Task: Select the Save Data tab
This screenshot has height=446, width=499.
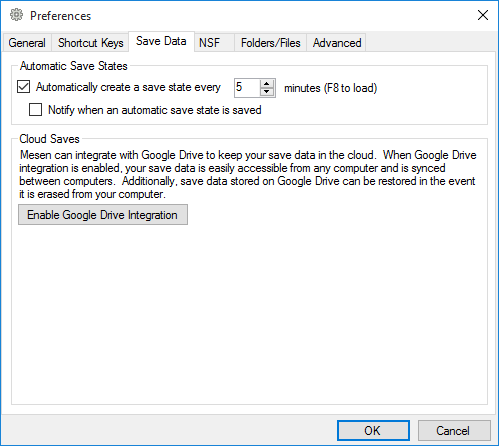Action: 161,41
